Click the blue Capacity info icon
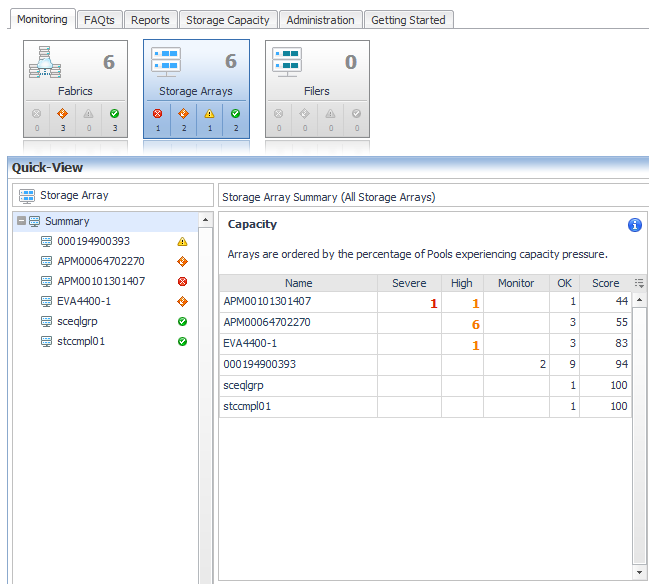Viewport: 649px width, 584px height. coord(635,225)
